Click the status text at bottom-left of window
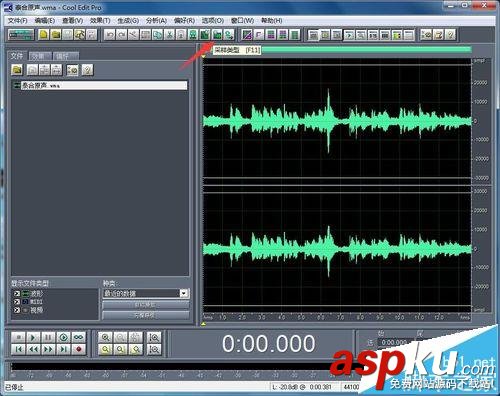 coord(14,387)
